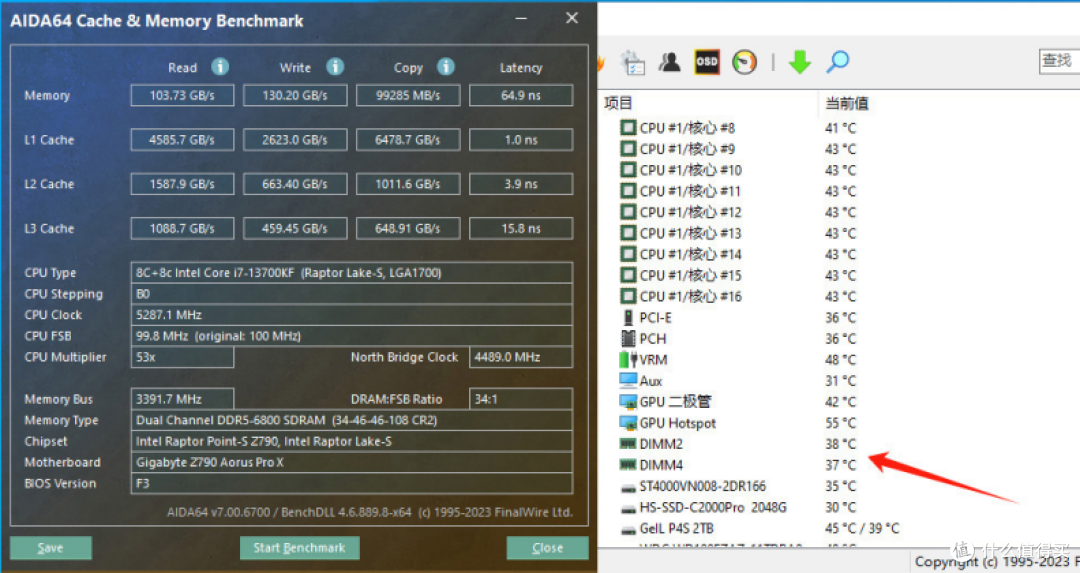The width and height of the screenshot is (1080, 573).
Task: Click the search input field 查找
Action: 1059,61
